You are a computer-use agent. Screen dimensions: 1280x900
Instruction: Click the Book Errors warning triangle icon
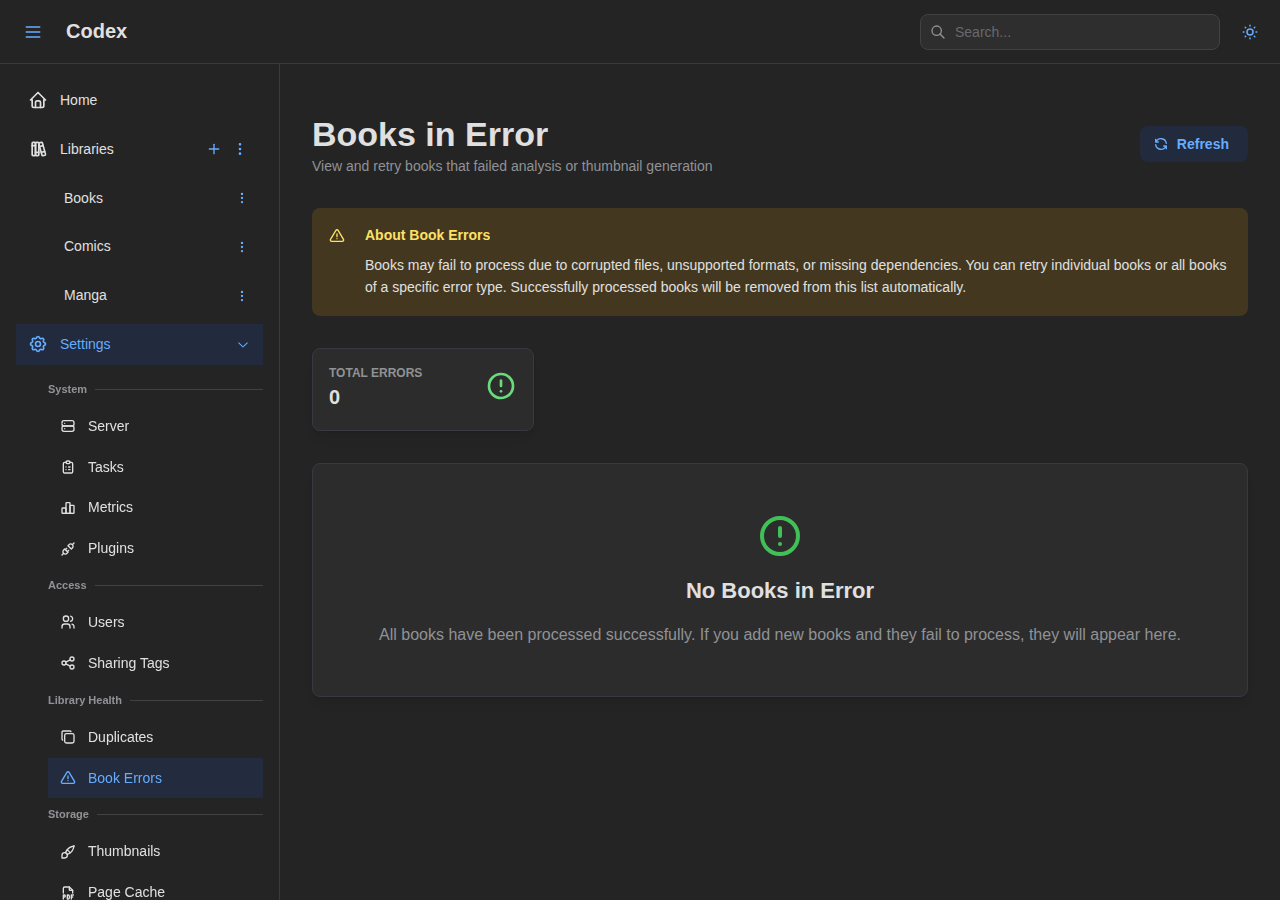pos(67,777)
